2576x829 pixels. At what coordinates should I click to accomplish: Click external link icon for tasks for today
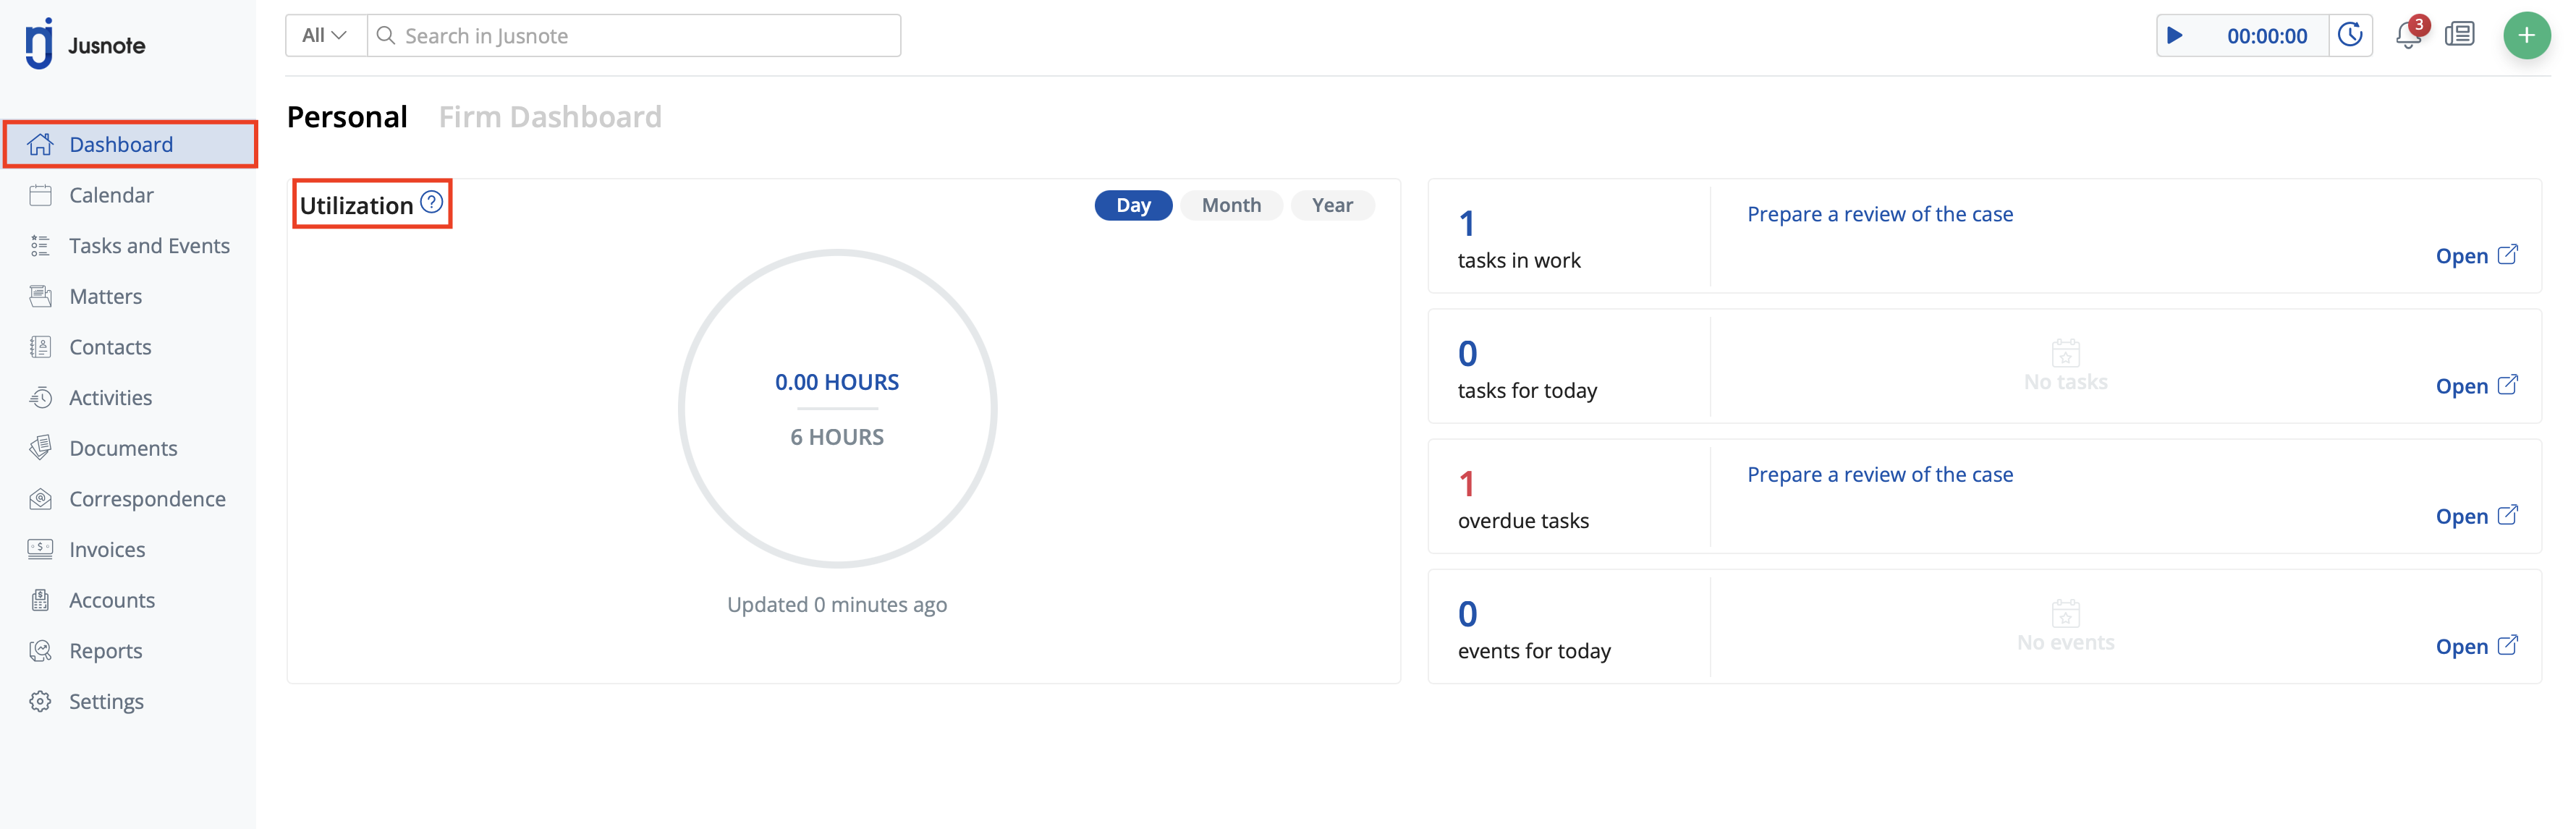(2507, 385)
